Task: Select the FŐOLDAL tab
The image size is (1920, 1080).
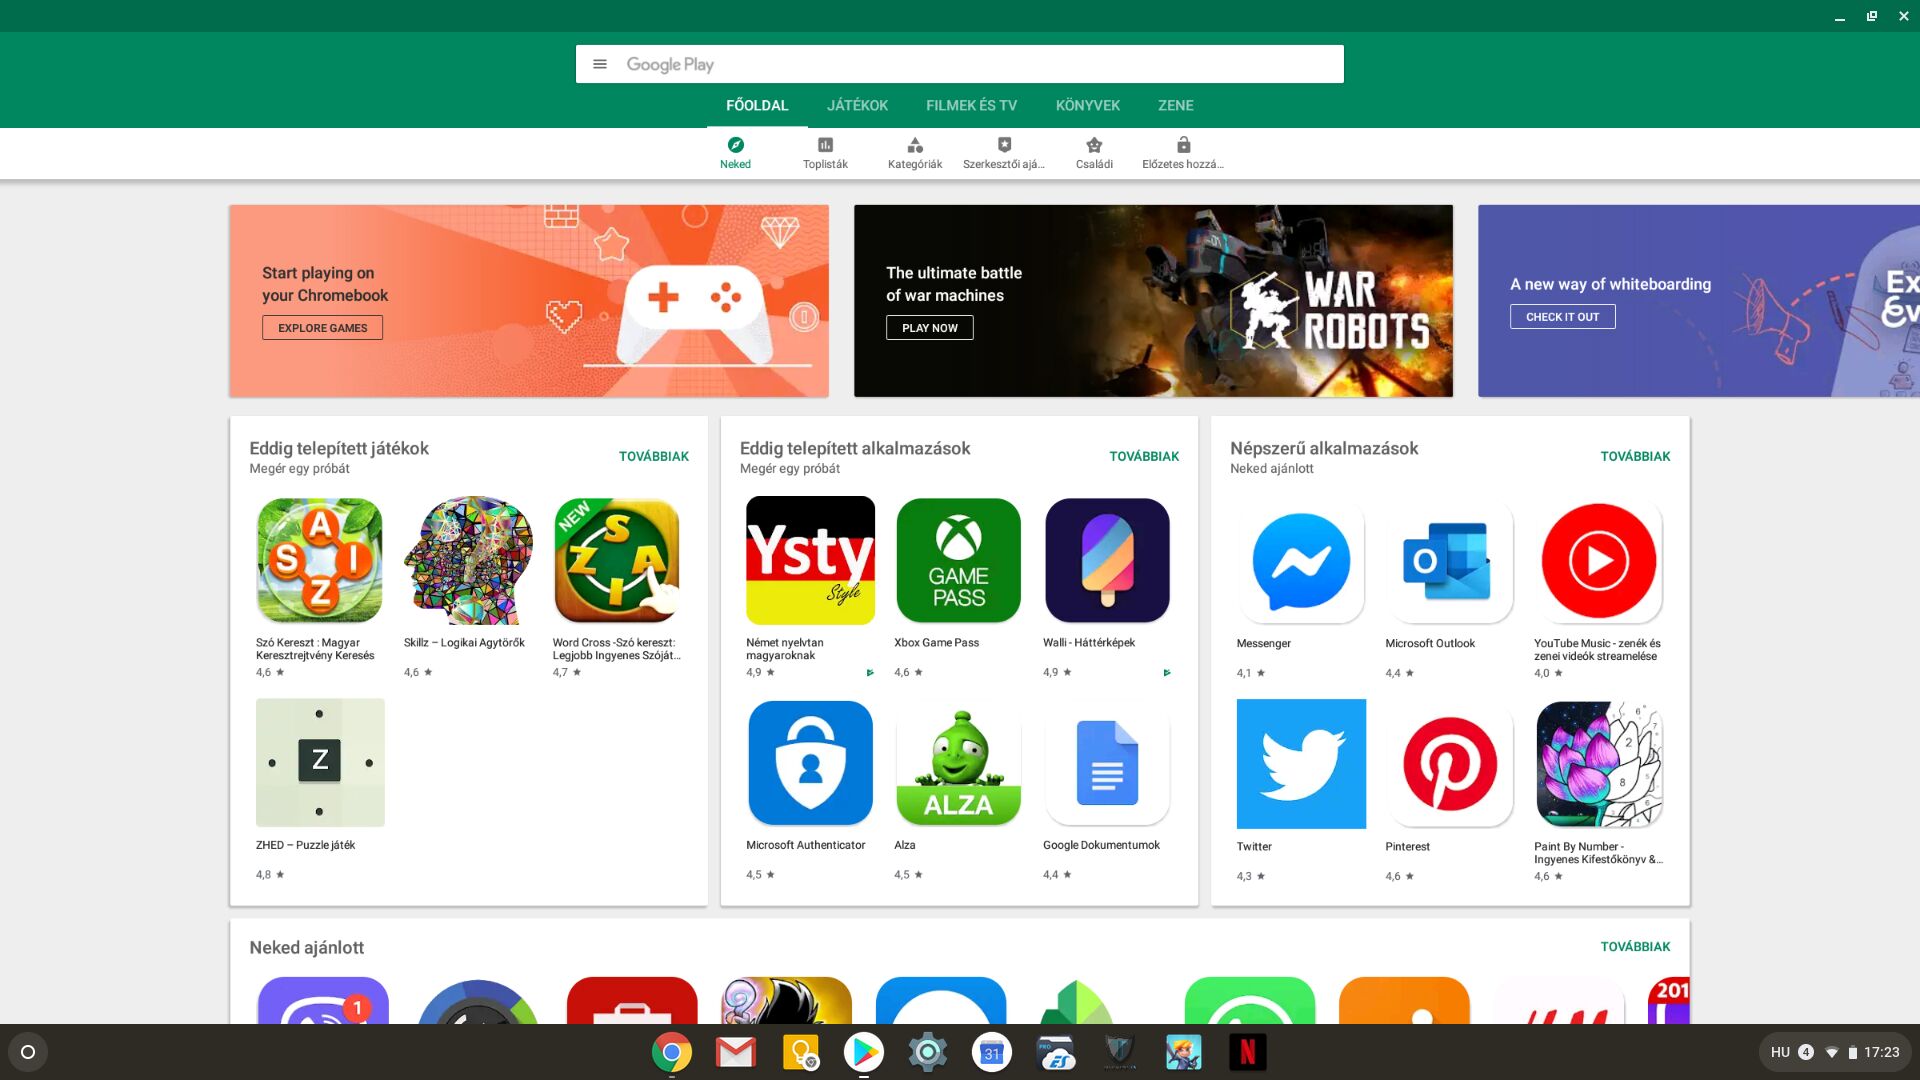Action: pos(757,105)
